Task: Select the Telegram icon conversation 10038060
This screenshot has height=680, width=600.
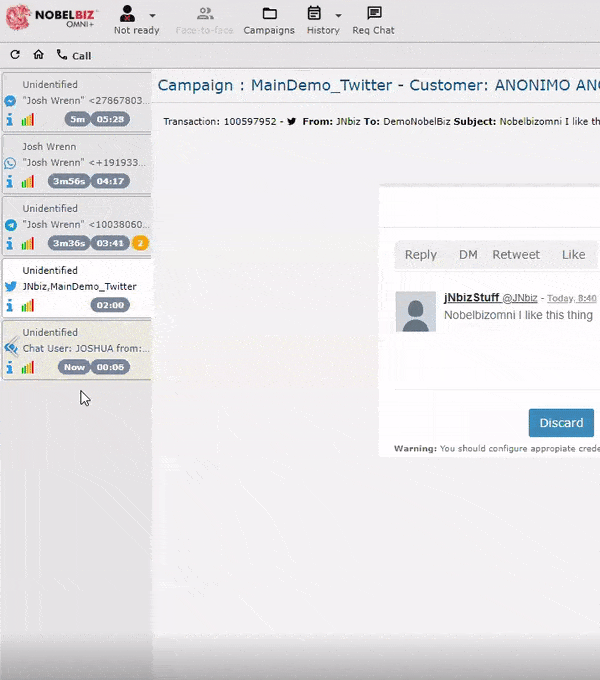Action: (10, 225)
